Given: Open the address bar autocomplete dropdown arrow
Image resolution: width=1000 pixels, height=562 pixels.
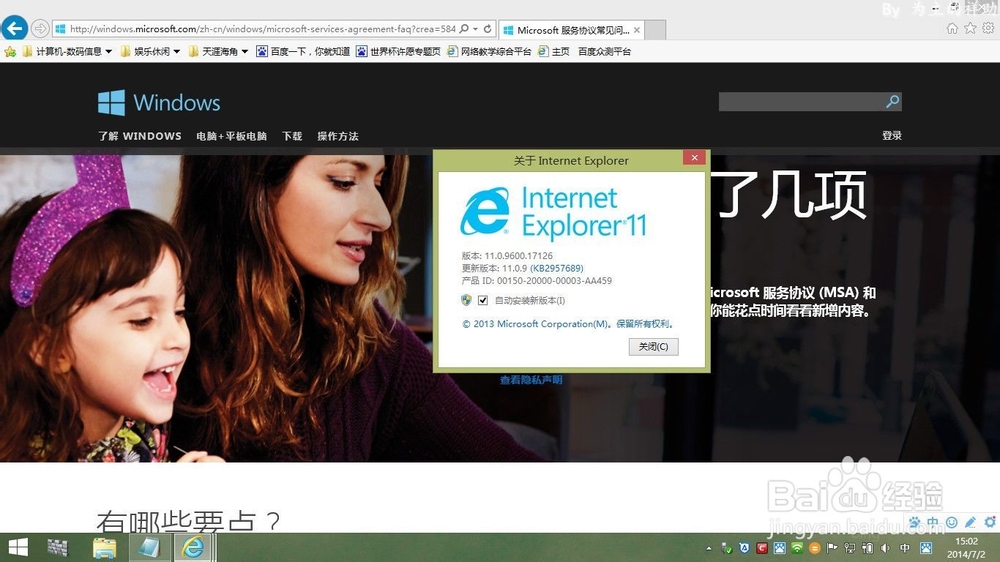Looking at the screenshot, I should pyautogui.click(x=475, y=29).
